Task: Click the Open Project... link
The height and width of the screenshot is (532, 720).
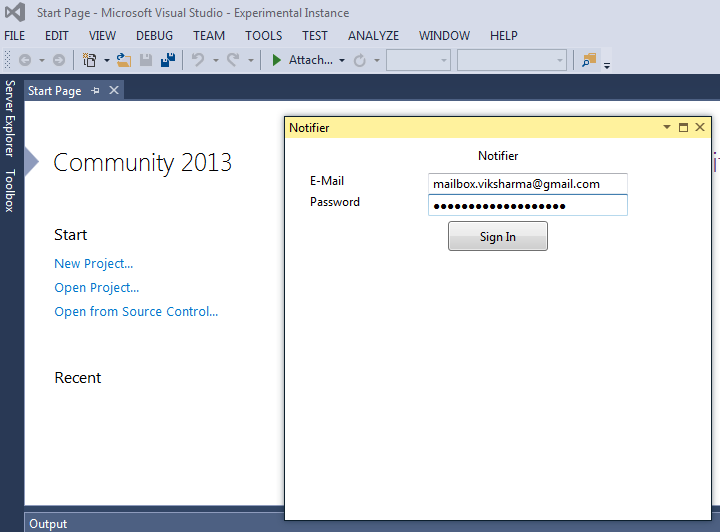Action: click(x=96, y=287)
